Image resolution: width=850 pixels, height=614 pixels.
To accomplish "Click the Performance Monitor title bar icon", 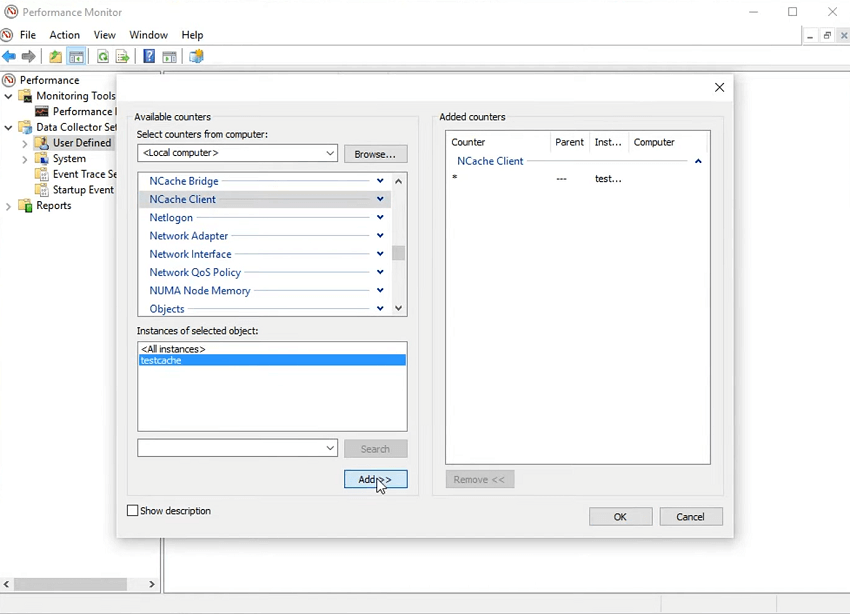I will (x=11, y=11).
